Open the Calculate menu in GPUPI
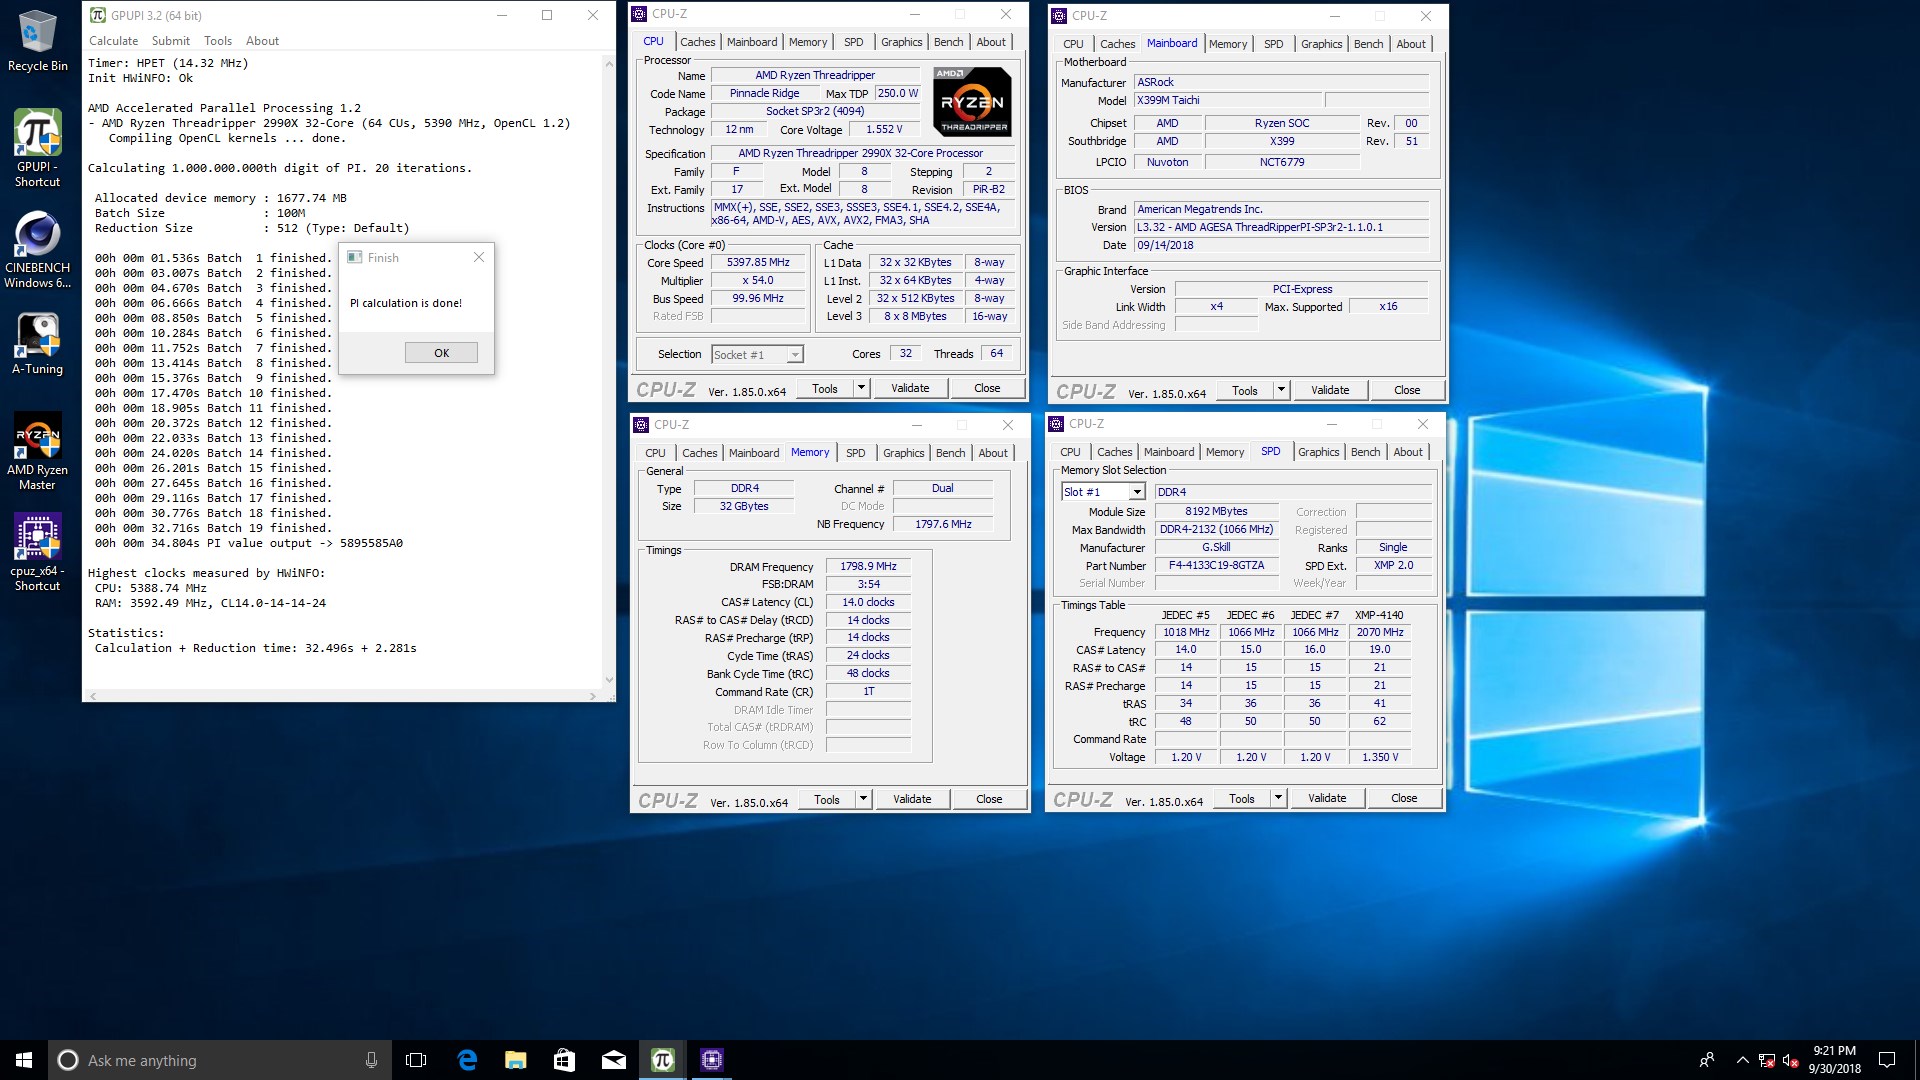 [x=113, y=41]
